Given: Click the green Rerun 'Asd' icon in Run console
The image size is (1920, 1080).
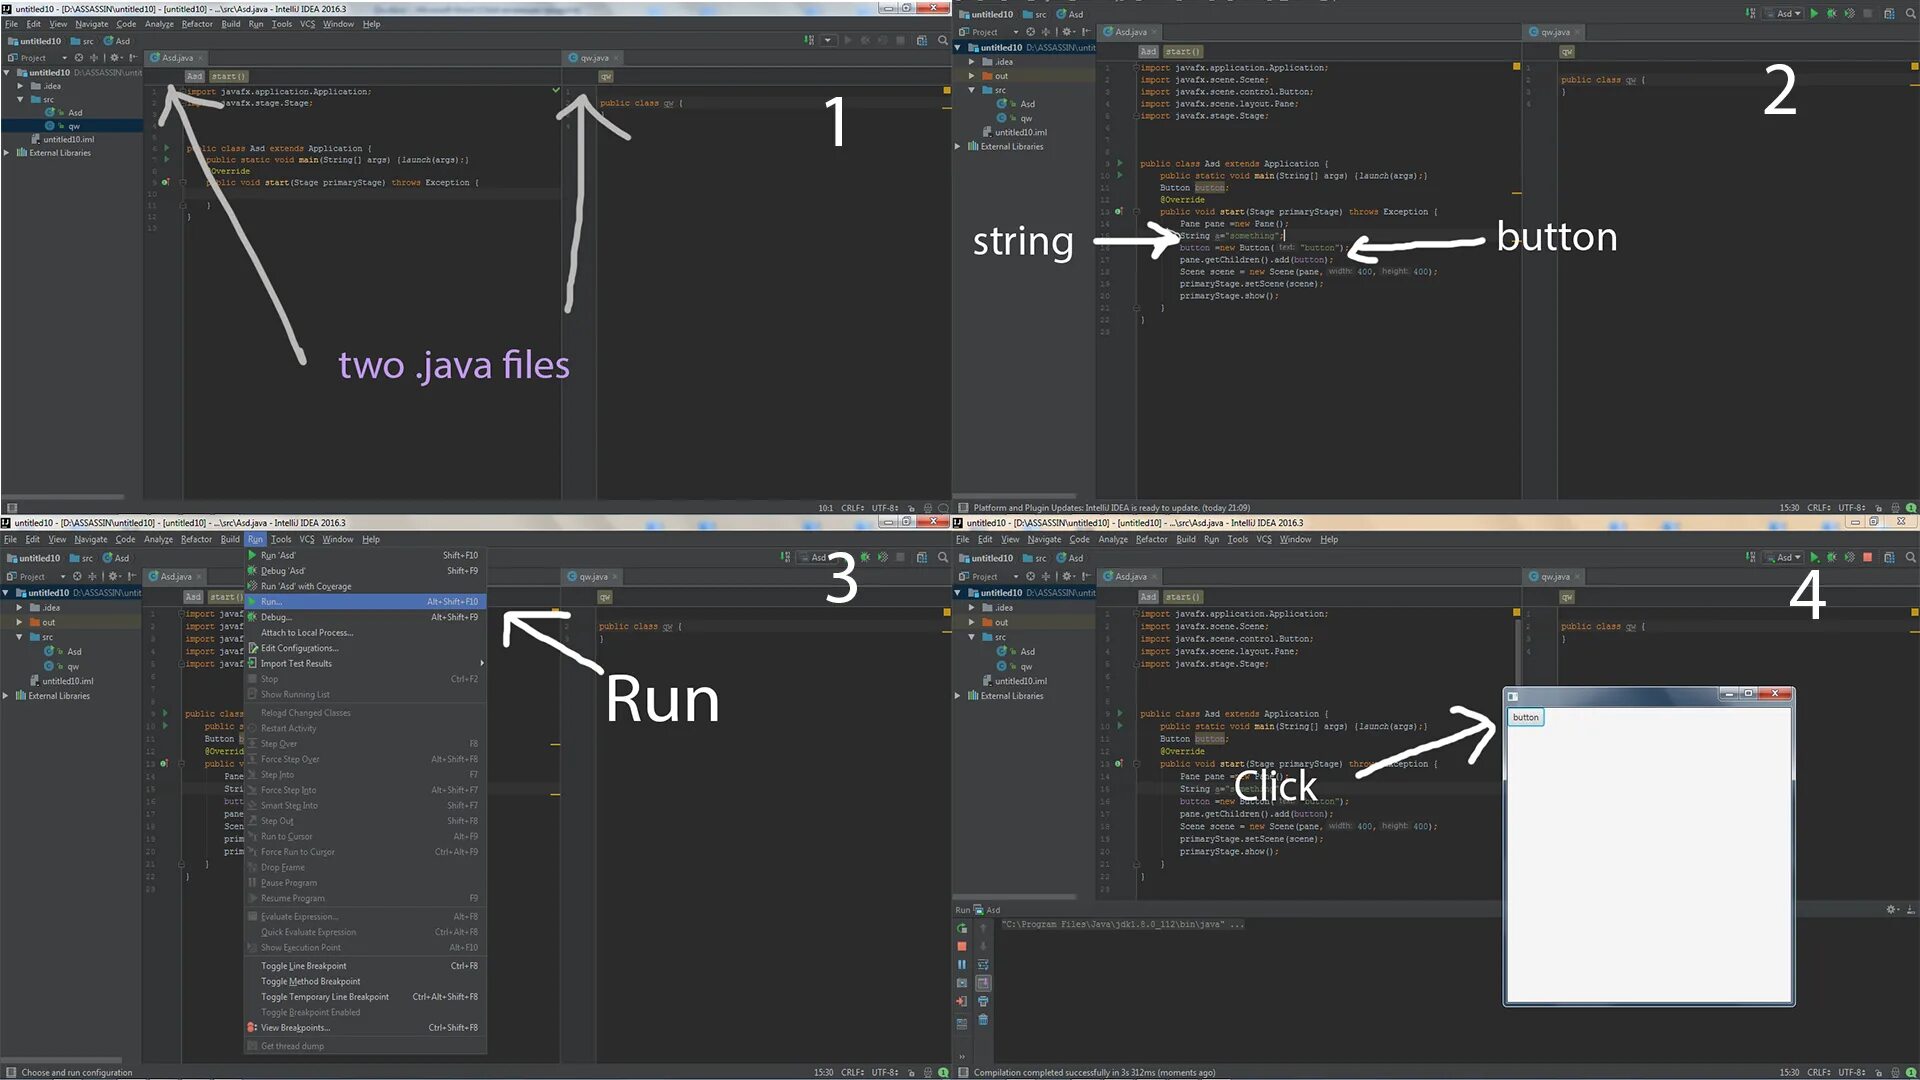Looking at the screenshot, I should (962, 929).
